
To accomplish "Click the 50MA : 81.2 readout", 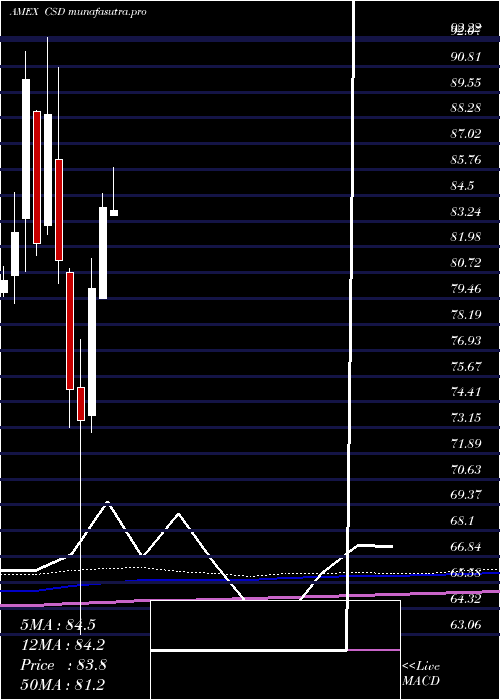I will coord(63,684).
